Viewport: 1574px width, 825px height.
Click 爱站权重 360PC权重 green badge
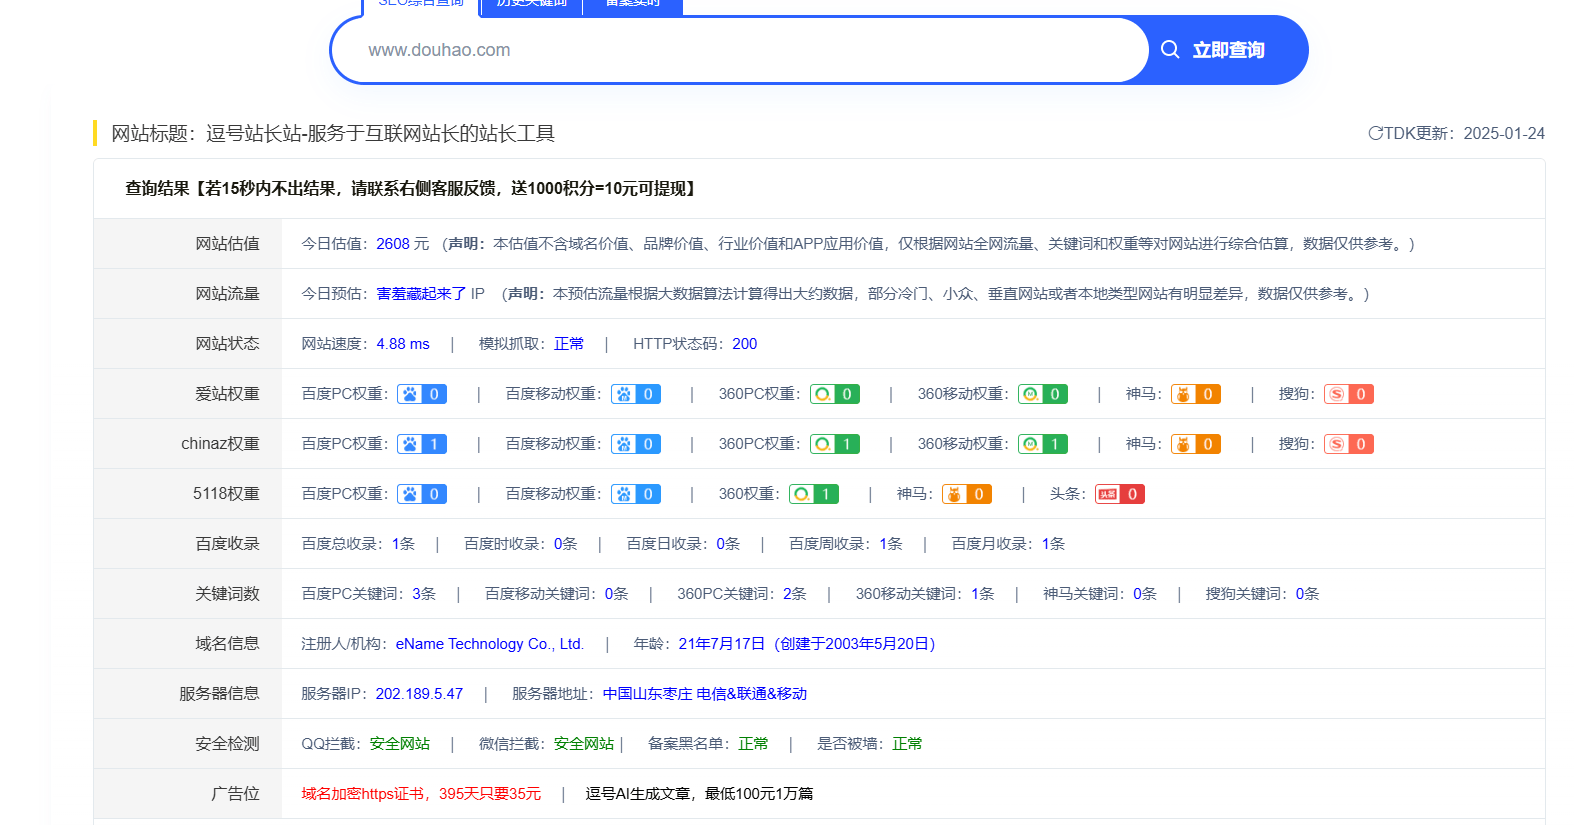point(835,394)
